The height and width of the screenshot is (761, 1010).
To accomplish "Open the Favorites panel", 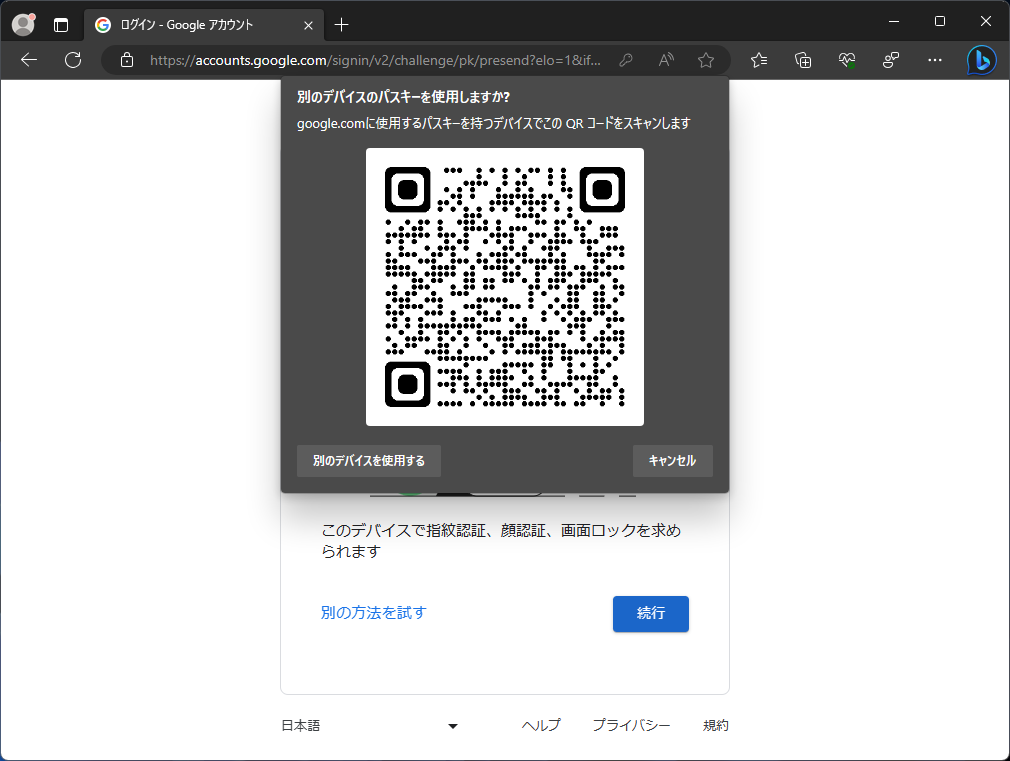I will pos(758,60).
